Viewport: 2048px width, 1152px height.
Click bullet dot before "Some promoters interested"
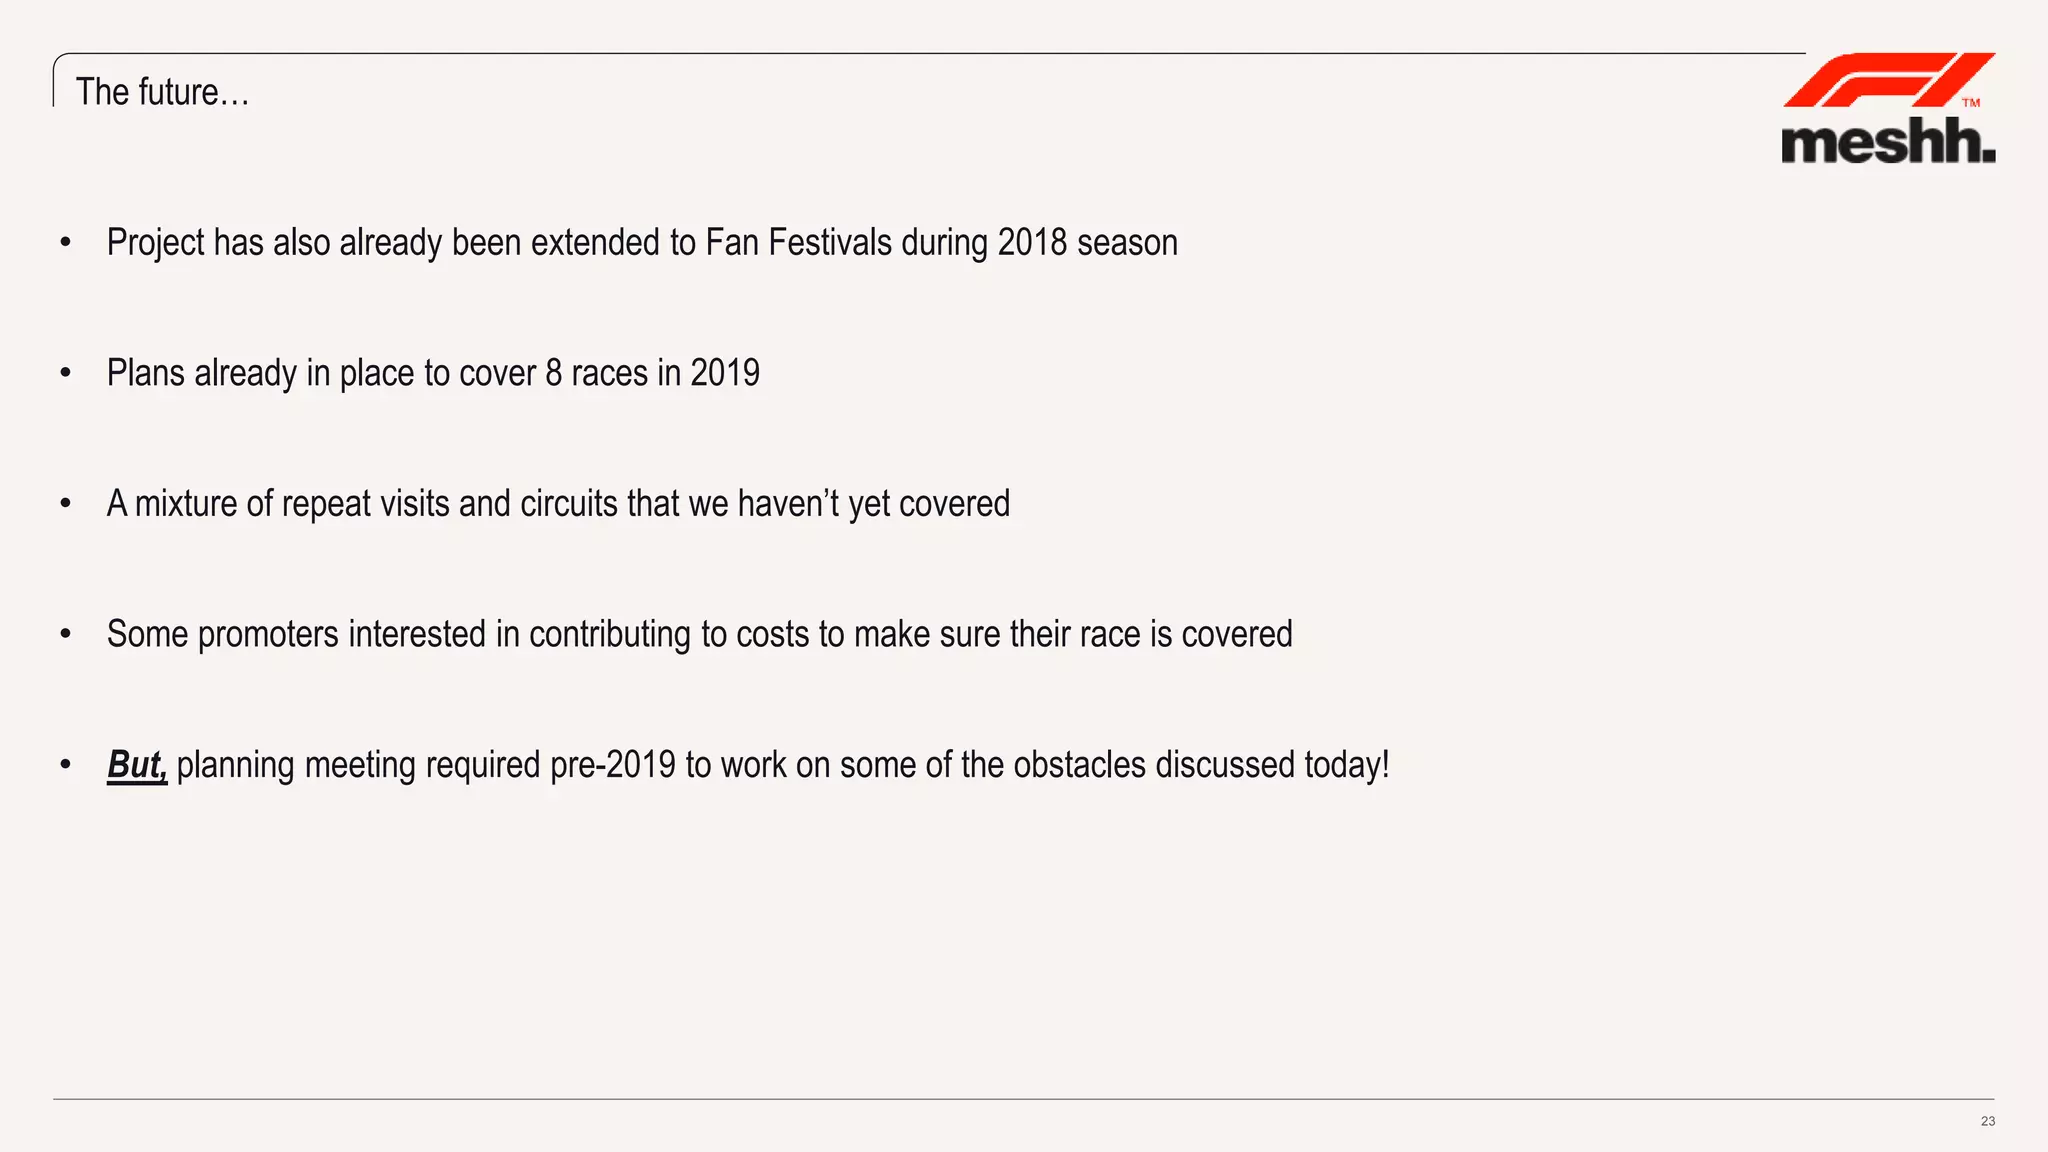(66, 634)
